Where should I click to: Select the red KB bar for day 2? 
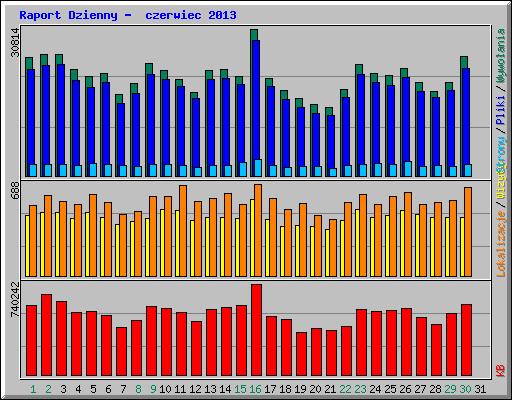46,335
